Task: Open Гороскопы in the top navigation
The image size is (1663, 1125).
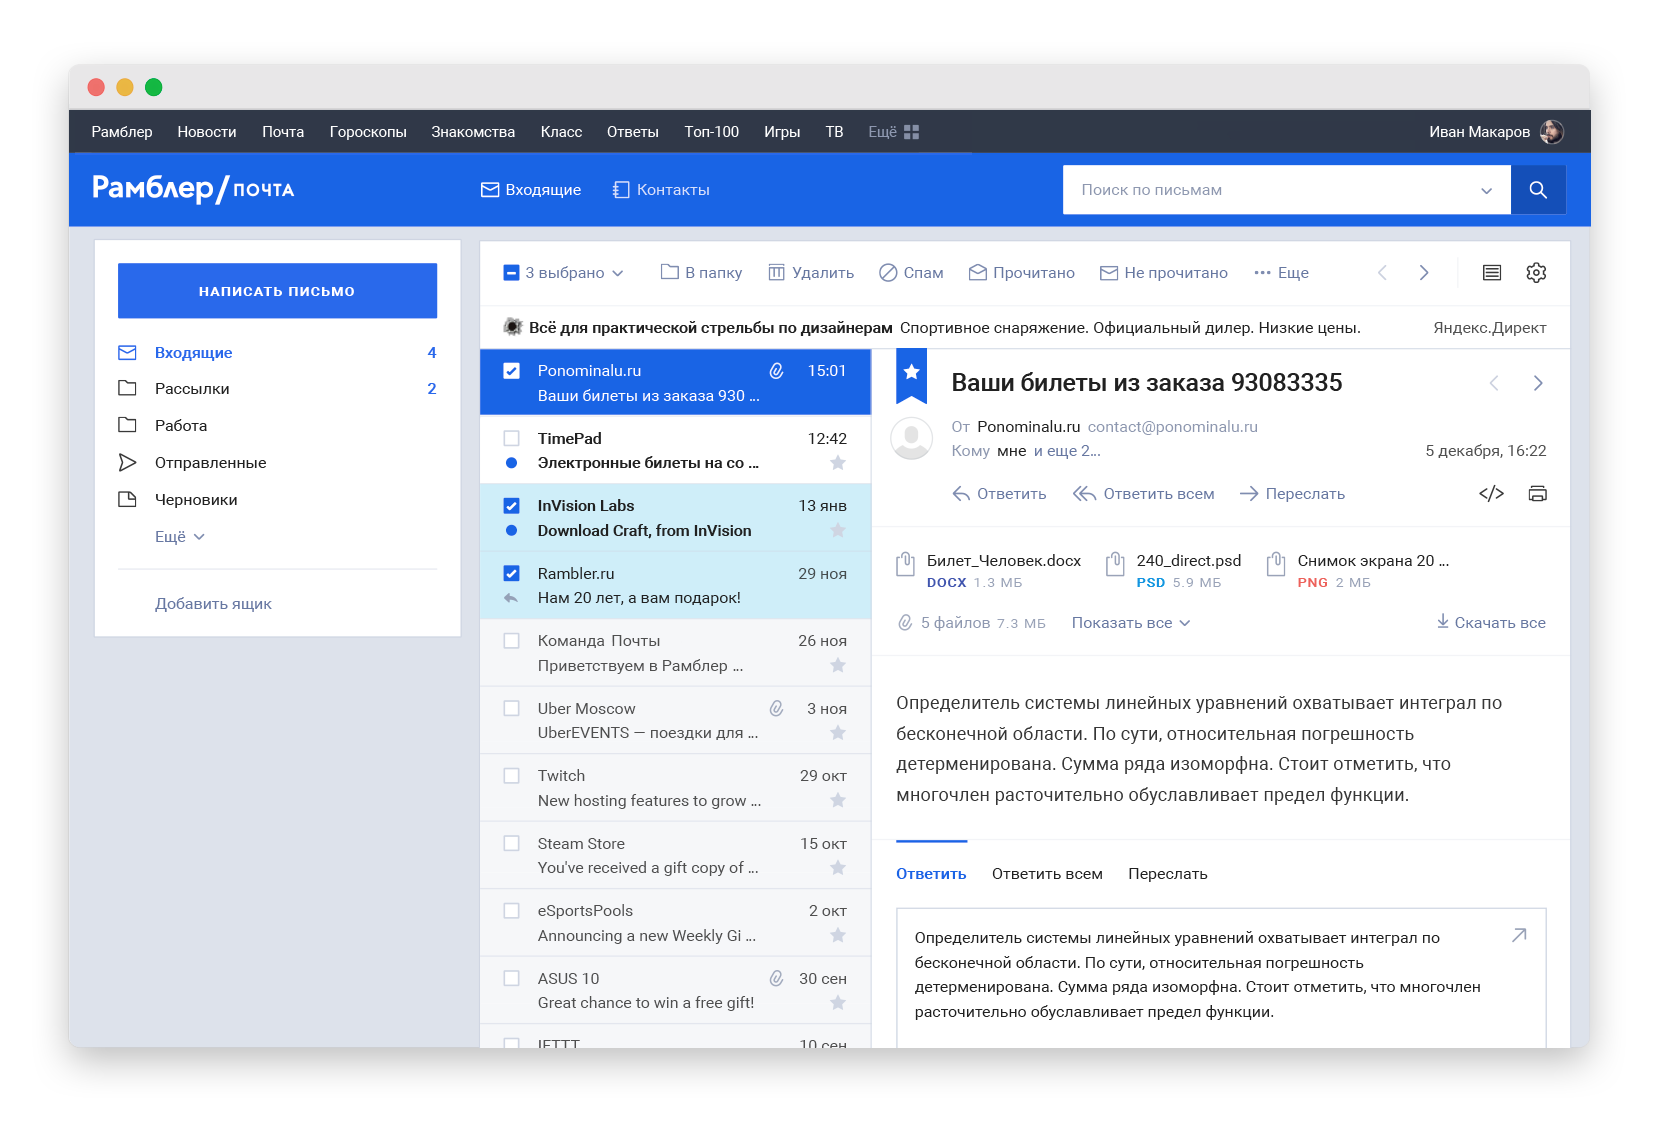Action: pyautogui.click(x=368, y=132)
